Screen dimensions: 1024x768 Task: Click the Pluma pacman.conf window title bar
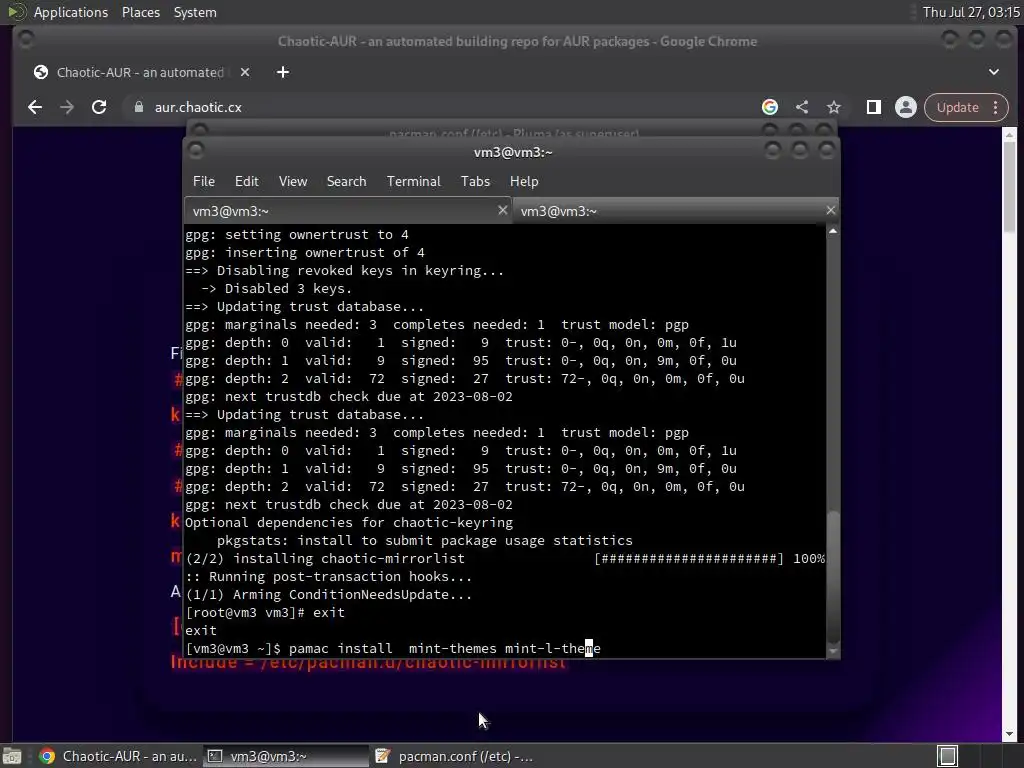513,130
